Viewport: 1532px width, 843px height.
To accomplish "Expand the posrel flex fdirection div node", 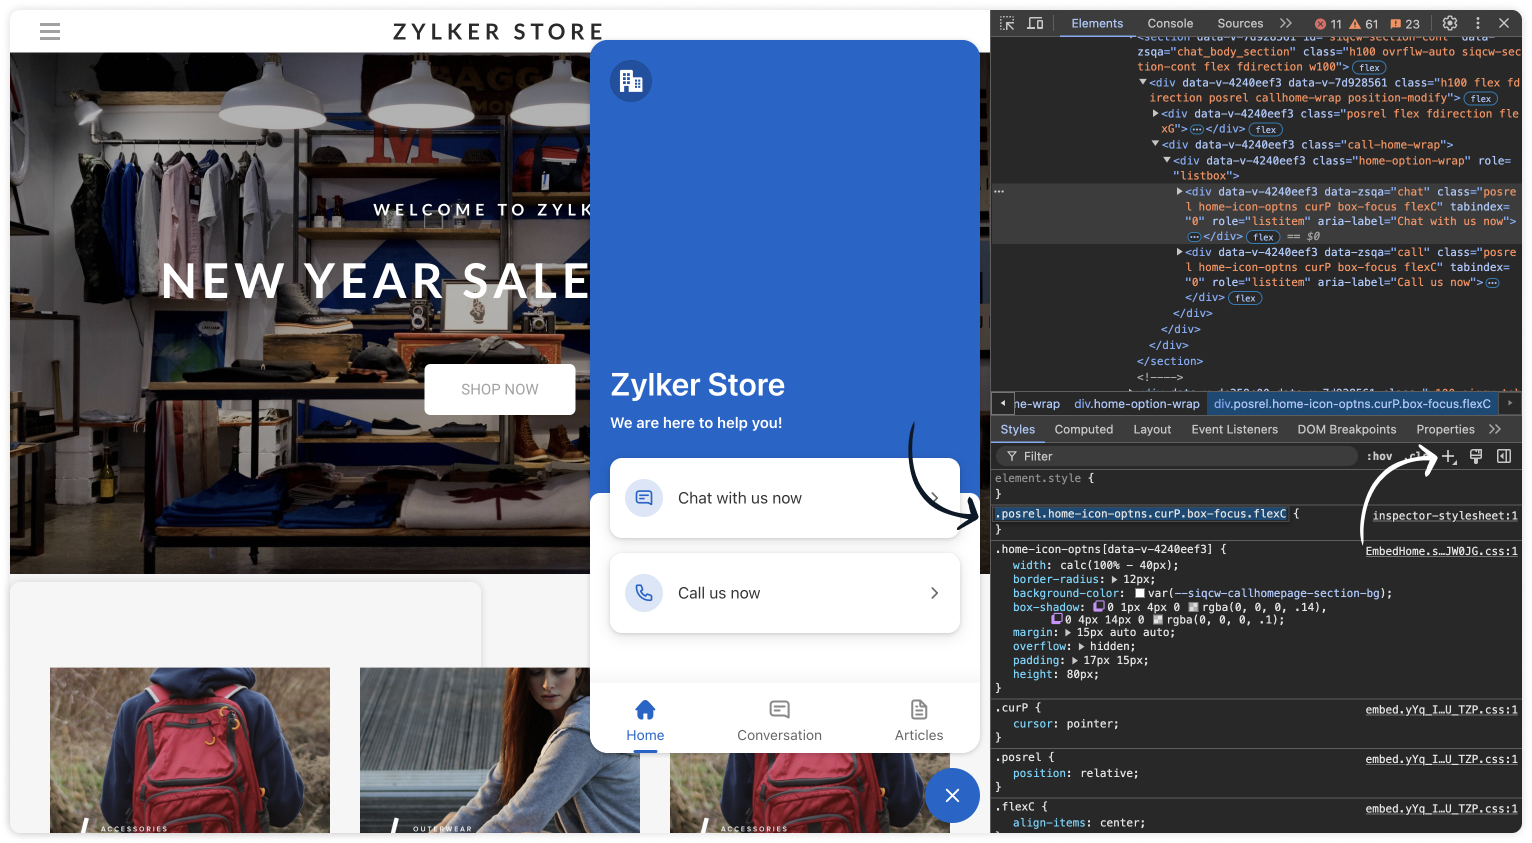I will tap(1156, 113).
